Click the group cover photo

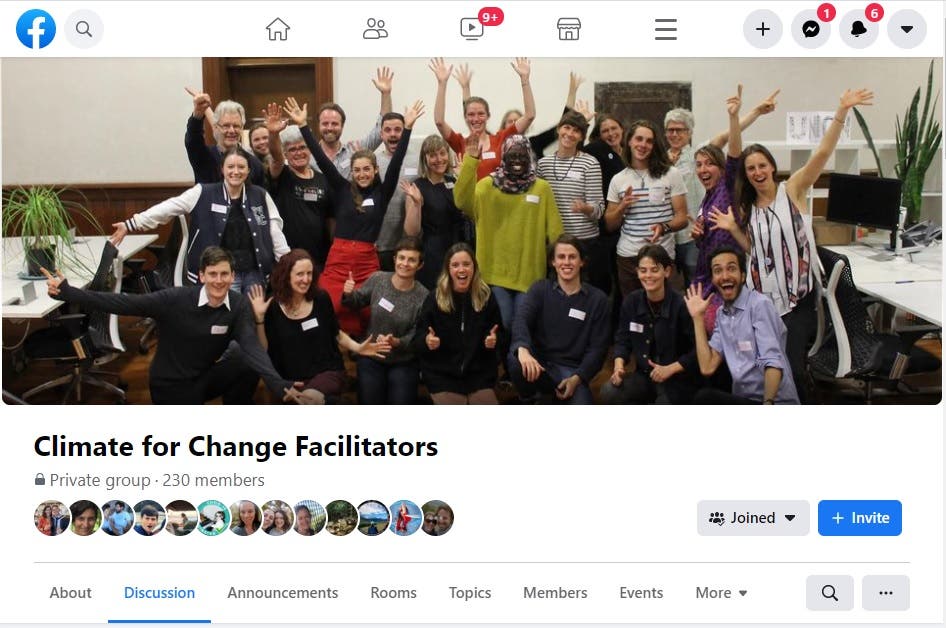pos(472,230)
